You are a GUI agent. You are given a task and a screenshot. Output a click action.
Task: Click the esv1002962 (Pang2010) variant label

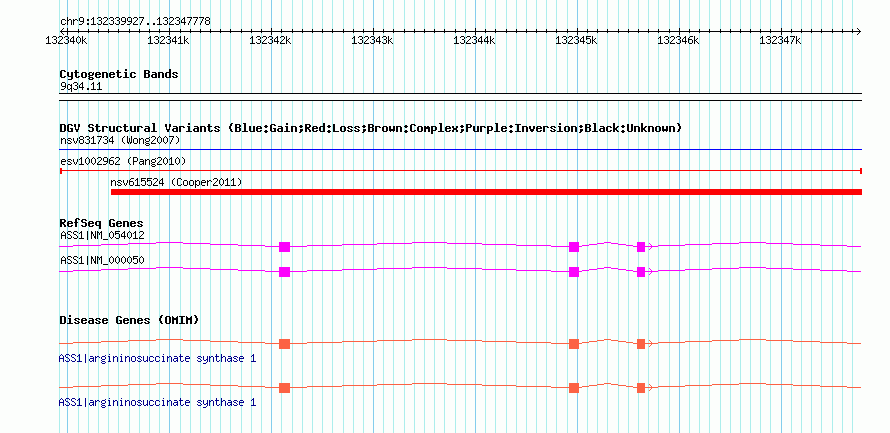[123, 161]
